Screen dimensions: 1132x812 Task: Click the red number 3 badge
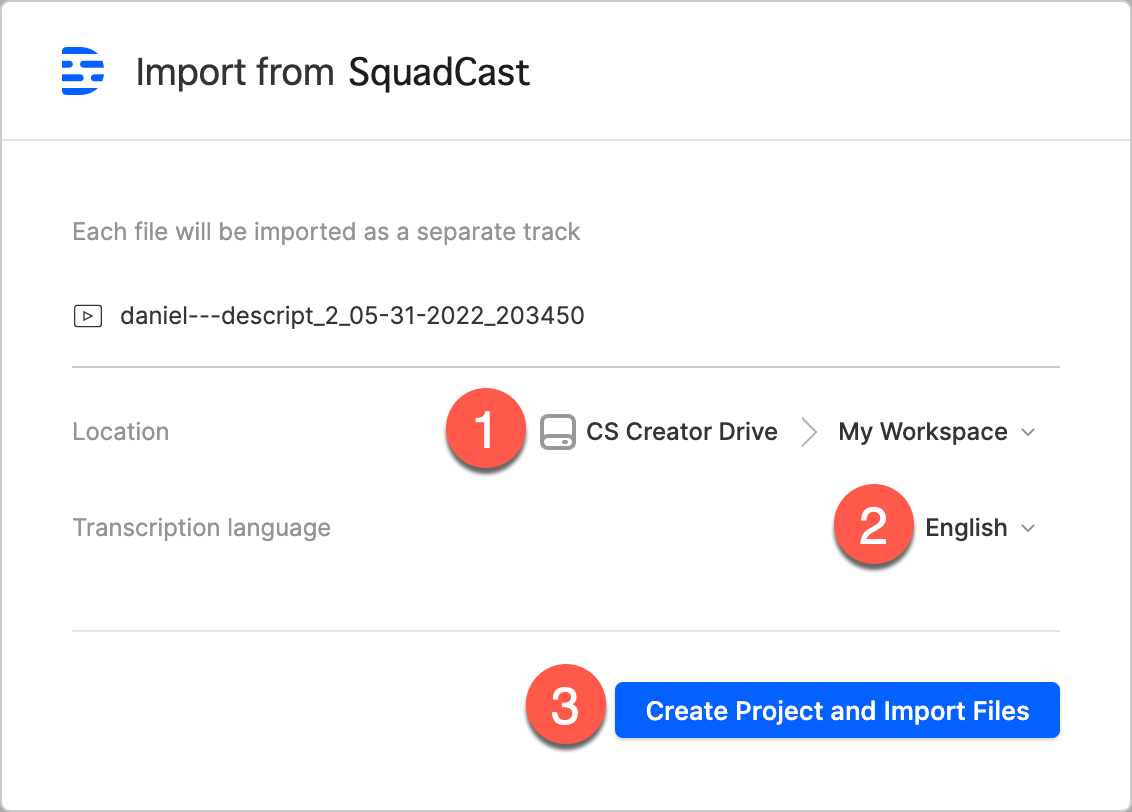click(565, 710)
